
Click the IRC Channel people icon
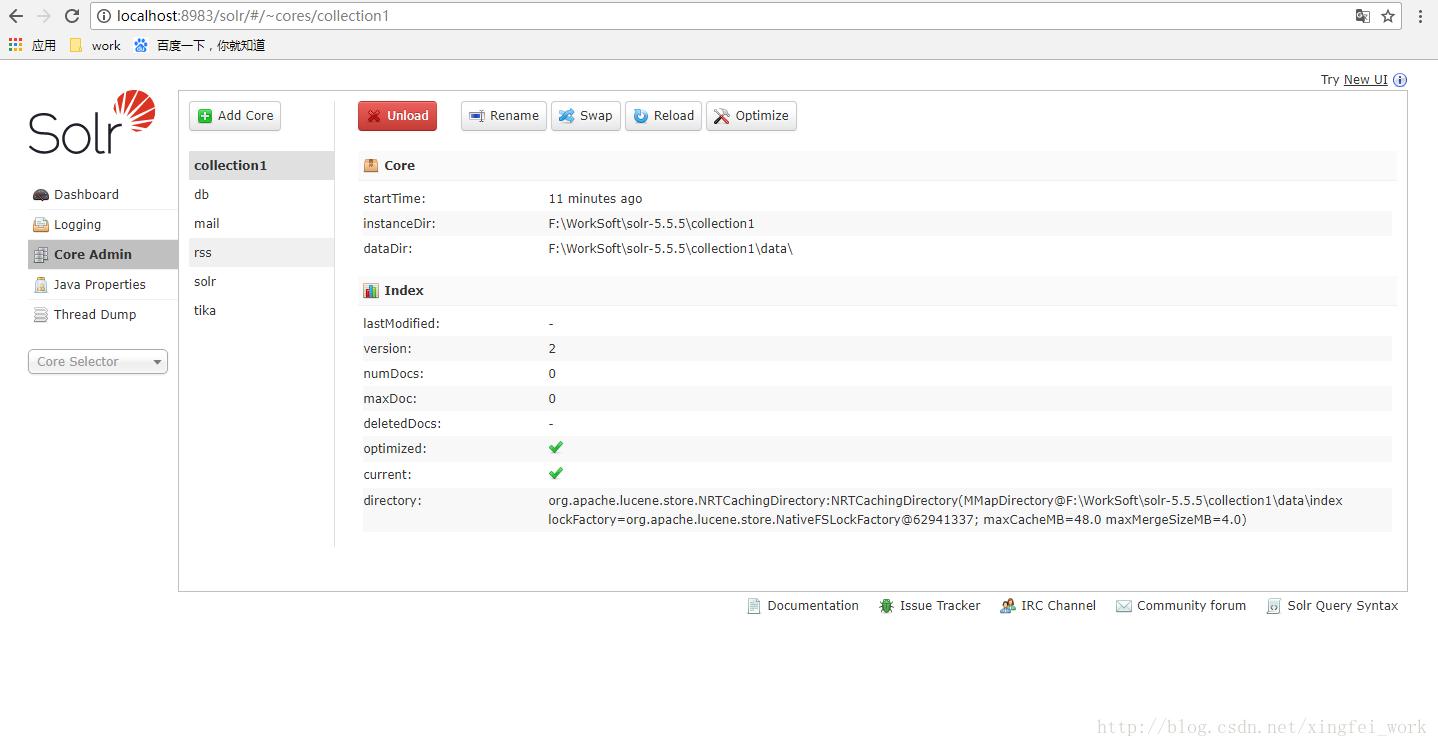1008,606
